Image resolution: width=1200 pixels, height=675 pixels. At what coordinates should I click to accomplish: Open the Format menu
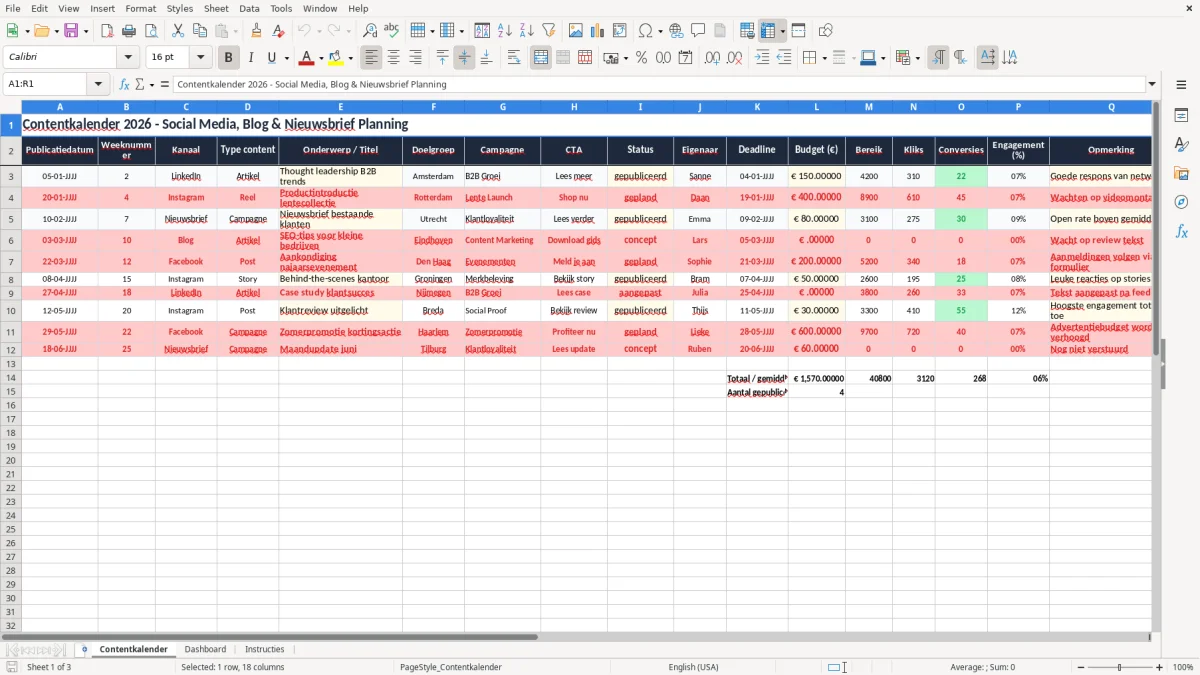coord(141,8)
